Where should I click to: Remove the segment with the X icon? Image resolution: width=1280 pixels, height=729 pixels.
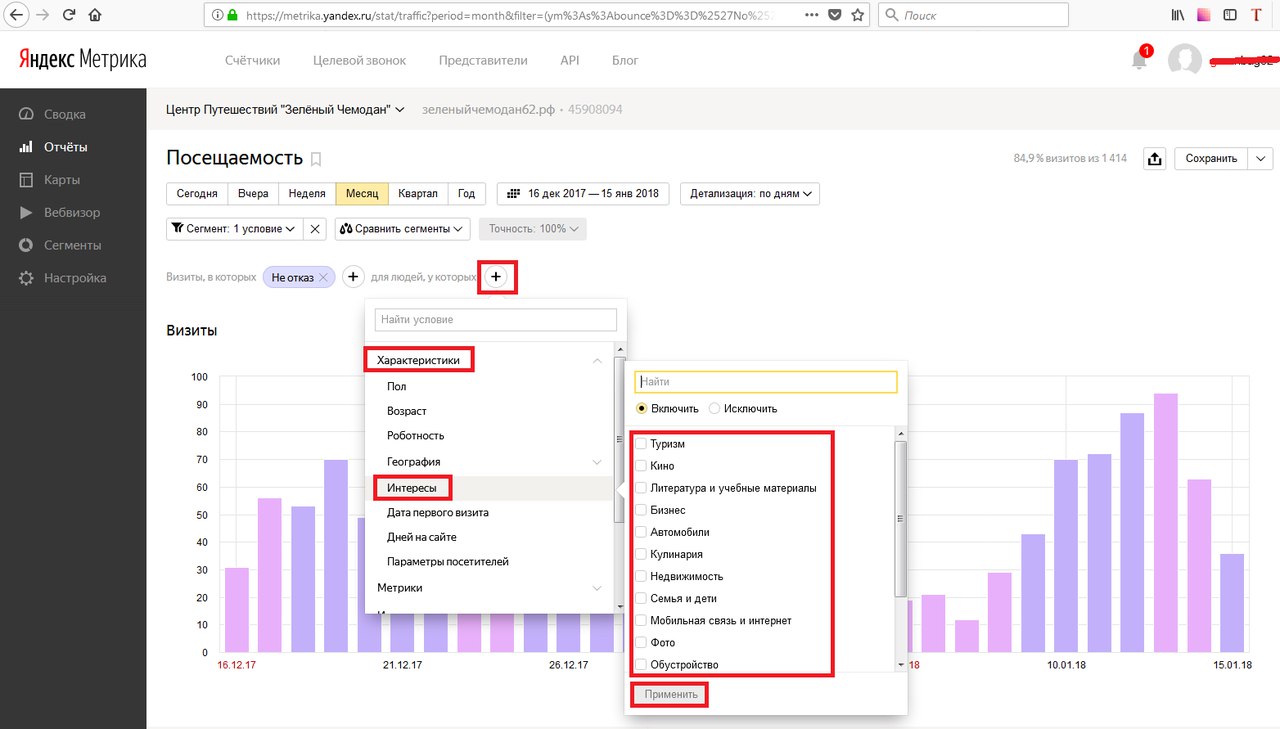pyautogui.click(x=316, y=229)
